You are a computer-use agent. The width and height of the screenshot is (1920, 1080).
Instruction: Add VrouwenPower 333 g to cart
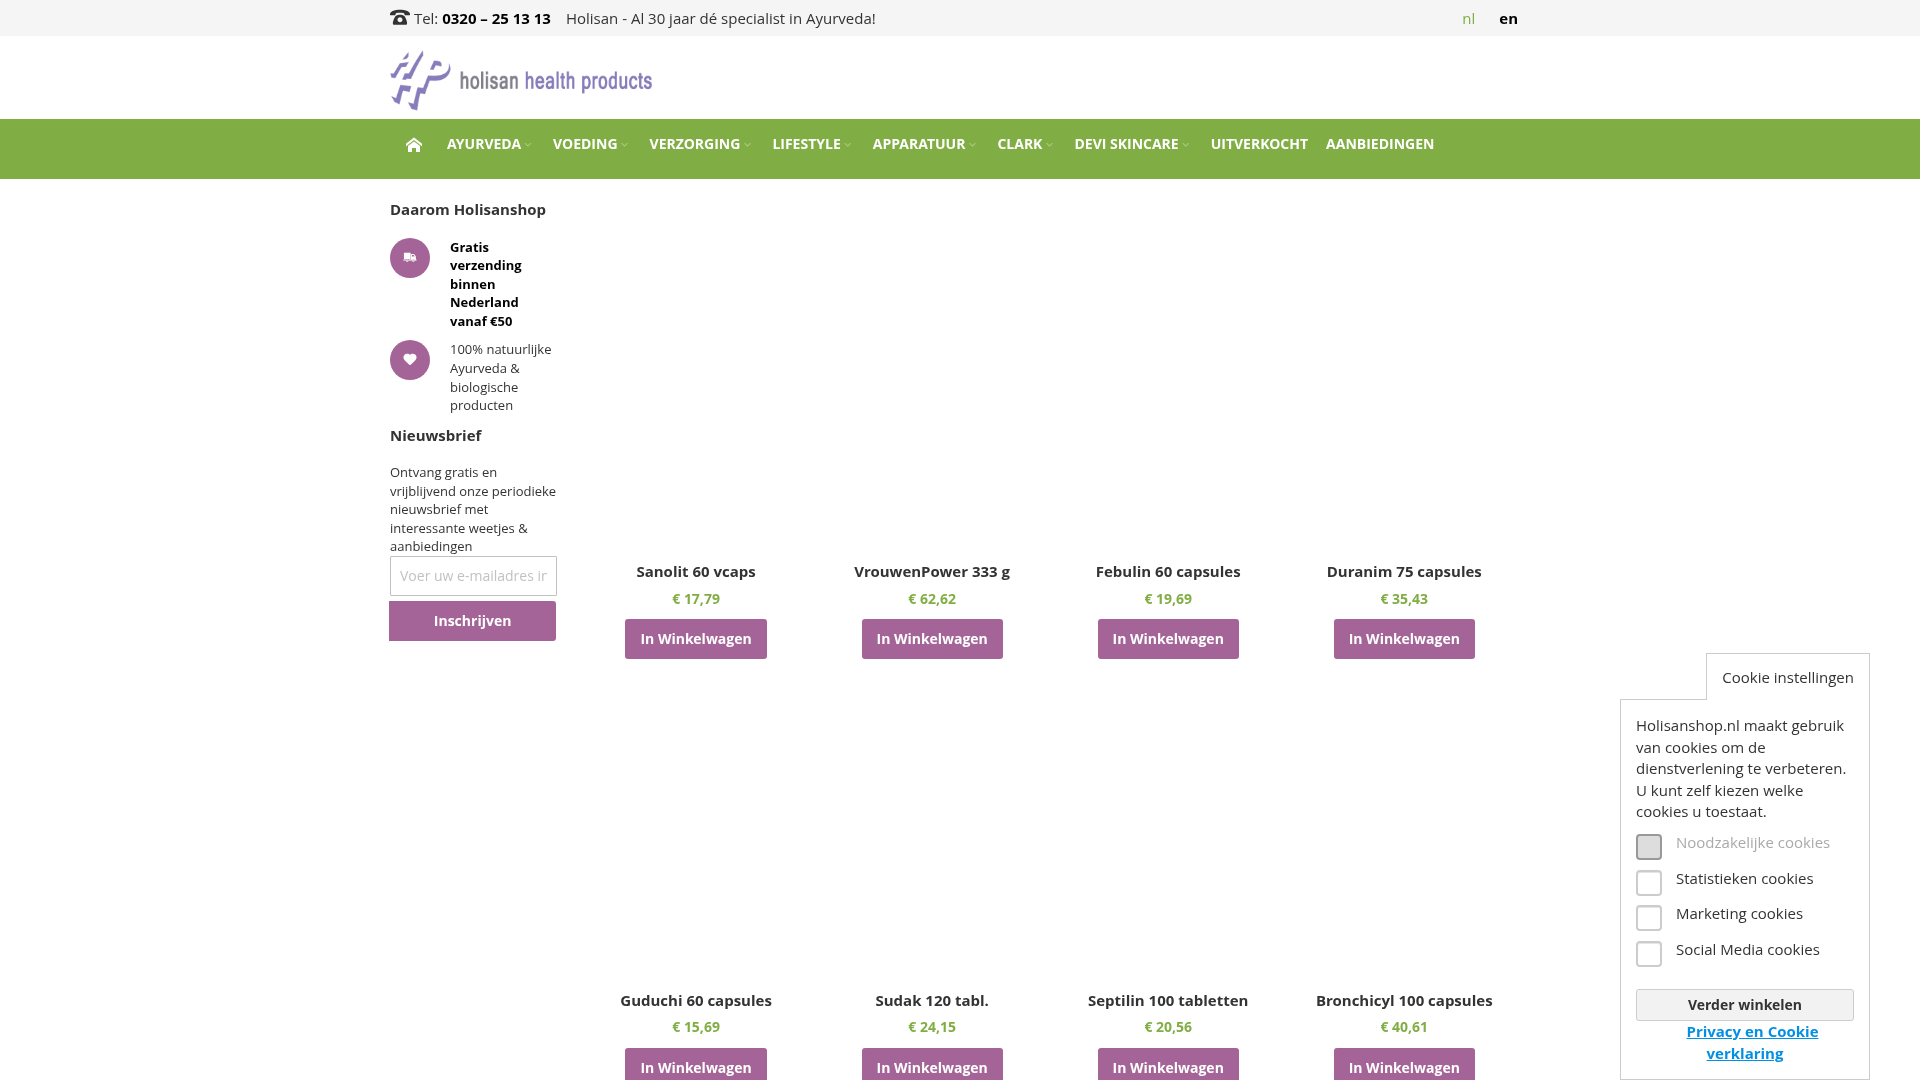pyautogui.click(x=932, y=639)
